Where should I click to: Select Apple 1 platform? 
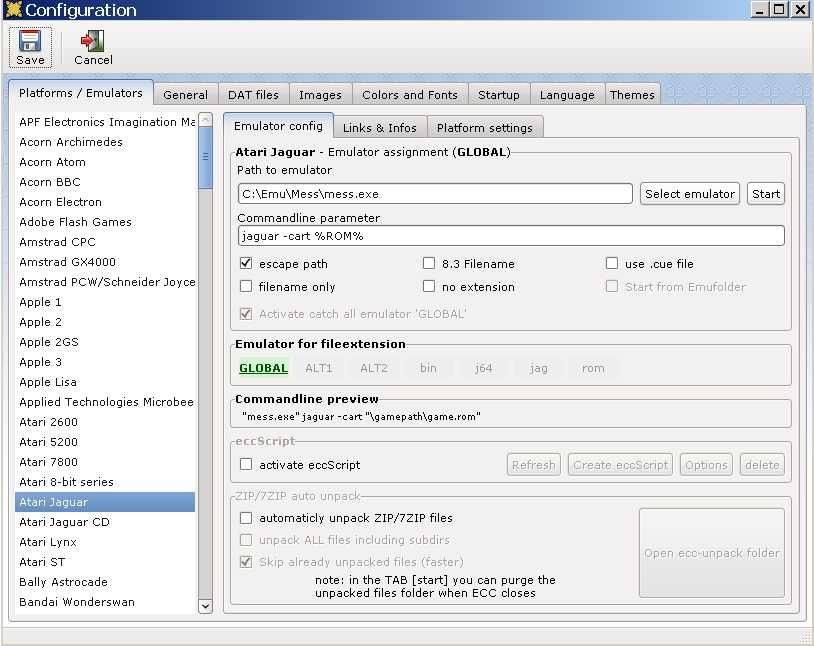coord(105,302)
